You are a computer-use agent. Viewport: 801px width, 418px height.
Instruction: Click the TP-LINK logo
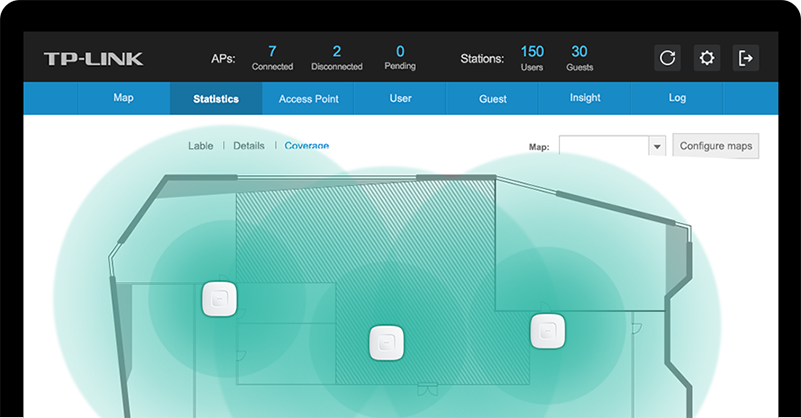pos(93,59)
